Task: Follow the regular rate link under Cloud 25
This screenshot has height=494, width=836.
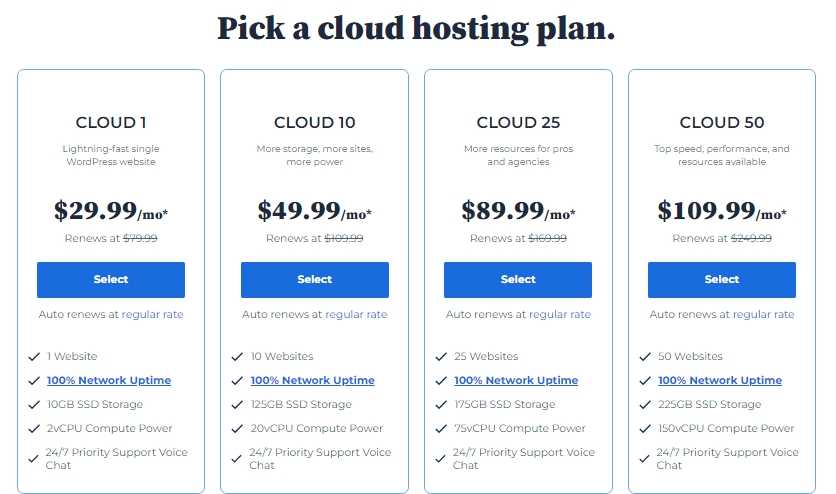Action: pos(560,314)
